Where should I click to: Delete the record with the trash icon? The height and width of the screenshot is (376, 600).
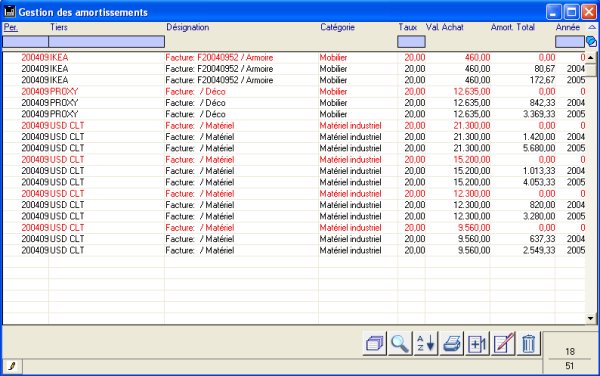coord(528,343)
